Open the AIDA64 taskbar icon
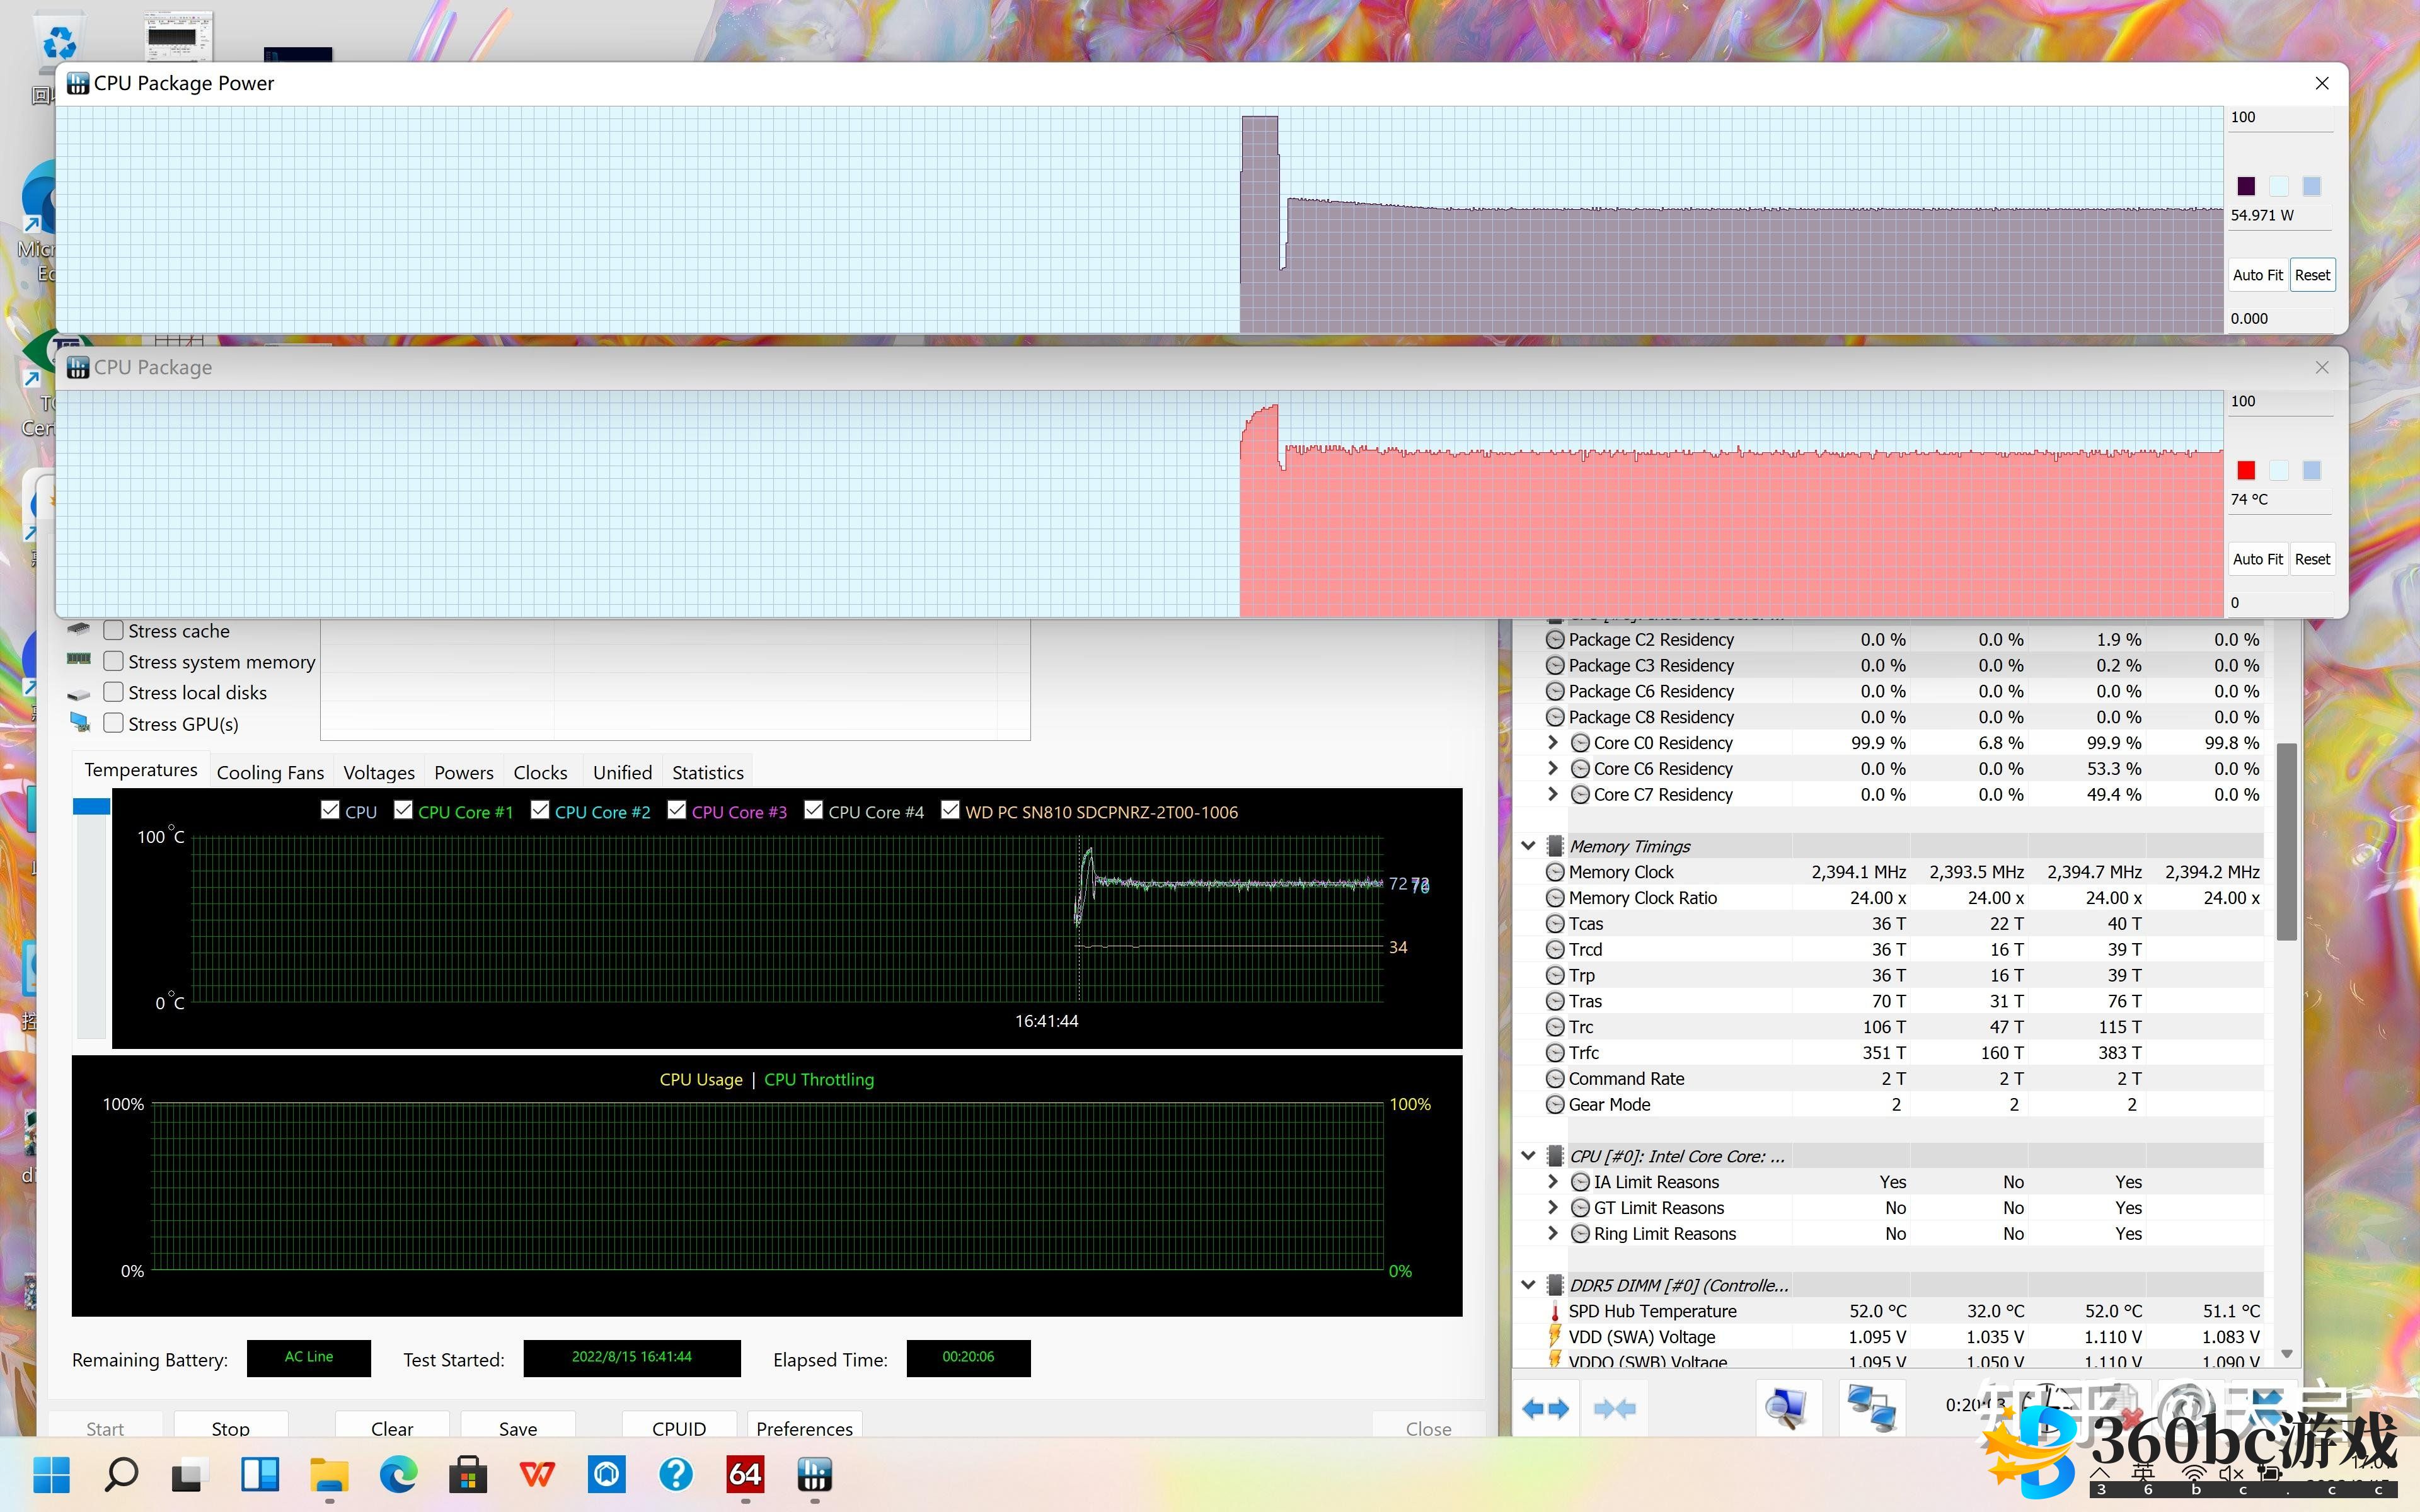 click(x=745, y=1474)
